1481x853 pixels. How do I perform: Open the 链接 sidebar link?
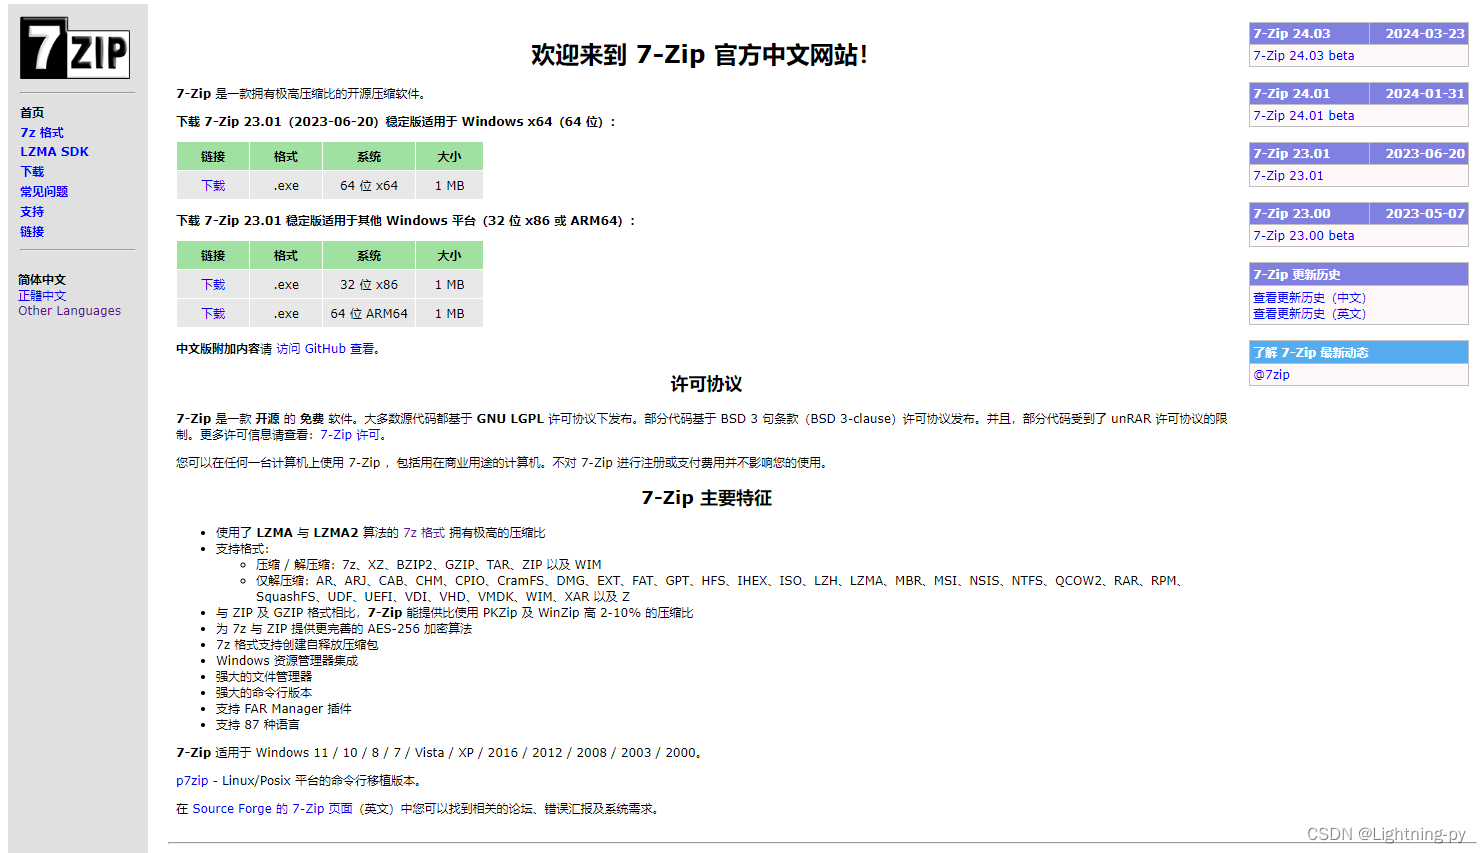point(32,231)
